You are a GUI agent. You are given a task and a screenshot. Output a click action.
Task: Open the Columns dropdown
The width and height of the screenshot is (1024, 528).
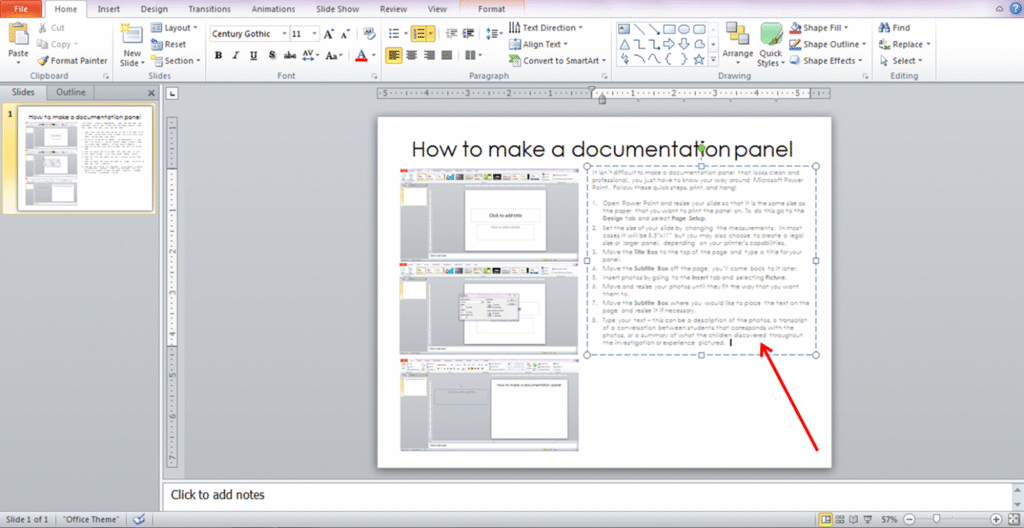click(472, 56)
